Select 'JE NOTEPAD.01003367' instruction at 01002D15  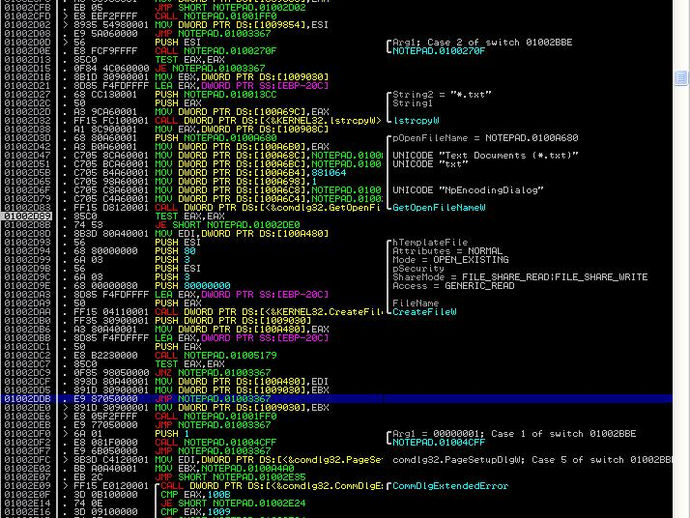pyautogui.click(x=210, y=69)
